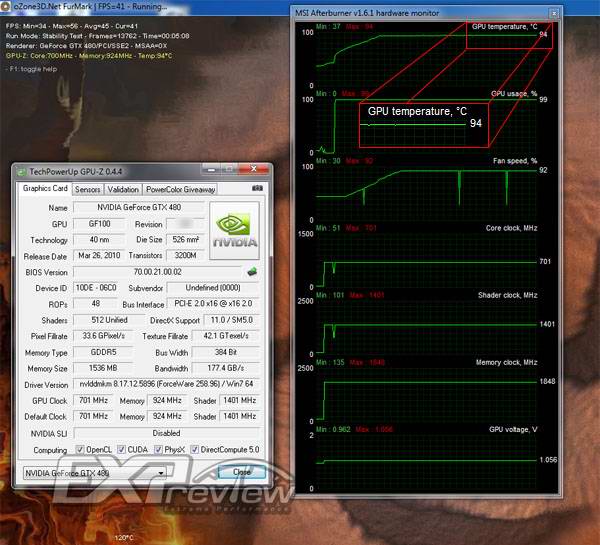The image size is (600, 545).
Task: Click the Core clock graph
Action: pyautogui.click(x=428, y=262)
